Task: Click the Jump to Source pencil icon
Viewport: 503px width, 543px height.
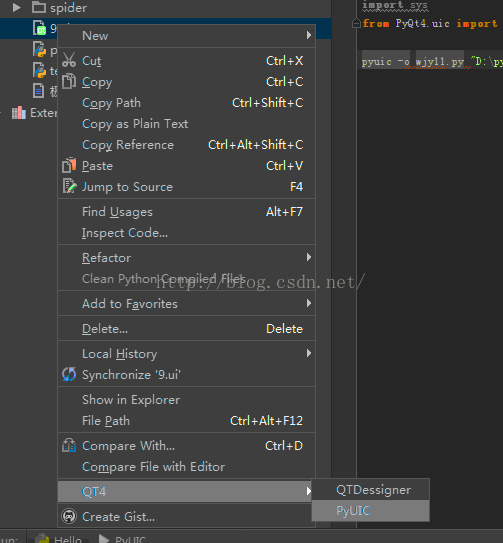Action: click(69, 186)
